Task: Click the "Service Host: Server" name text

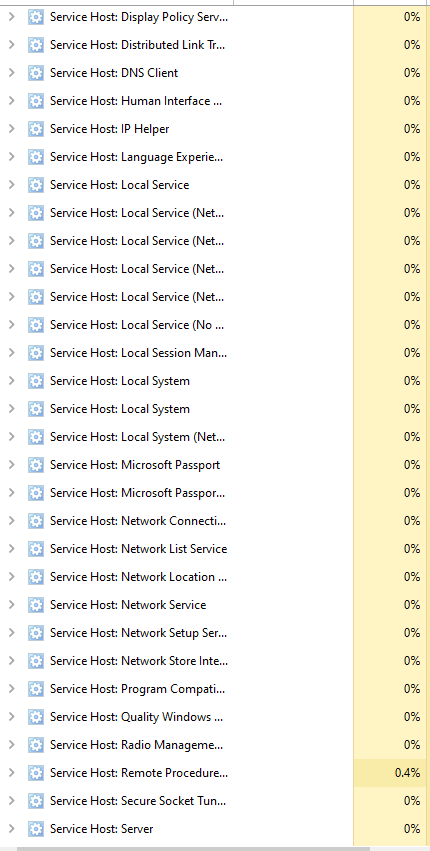Action: [x=102, y=829]
